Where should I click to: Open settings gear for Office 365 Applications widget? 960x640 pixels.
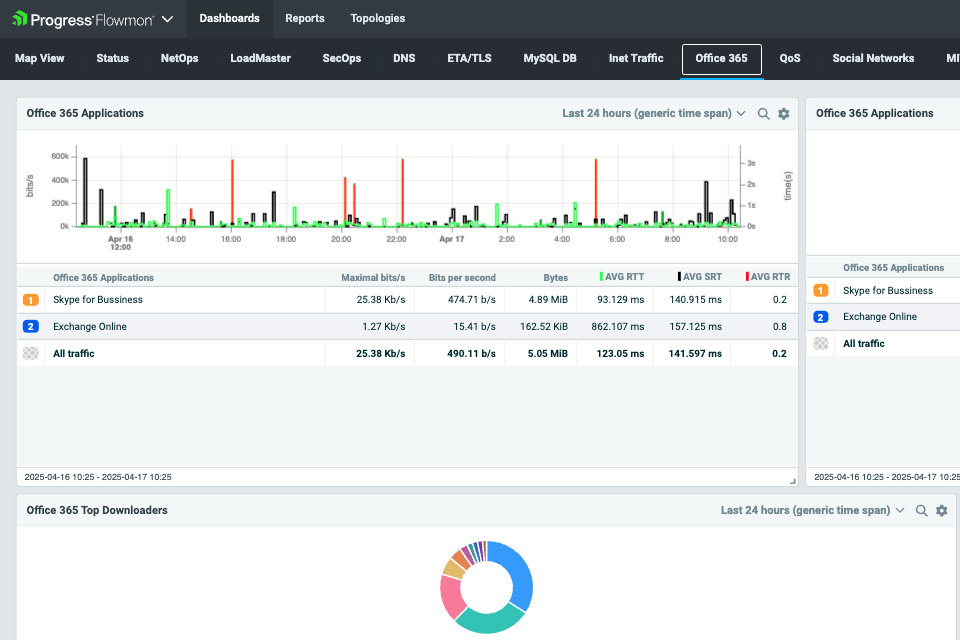click(784, 114)
